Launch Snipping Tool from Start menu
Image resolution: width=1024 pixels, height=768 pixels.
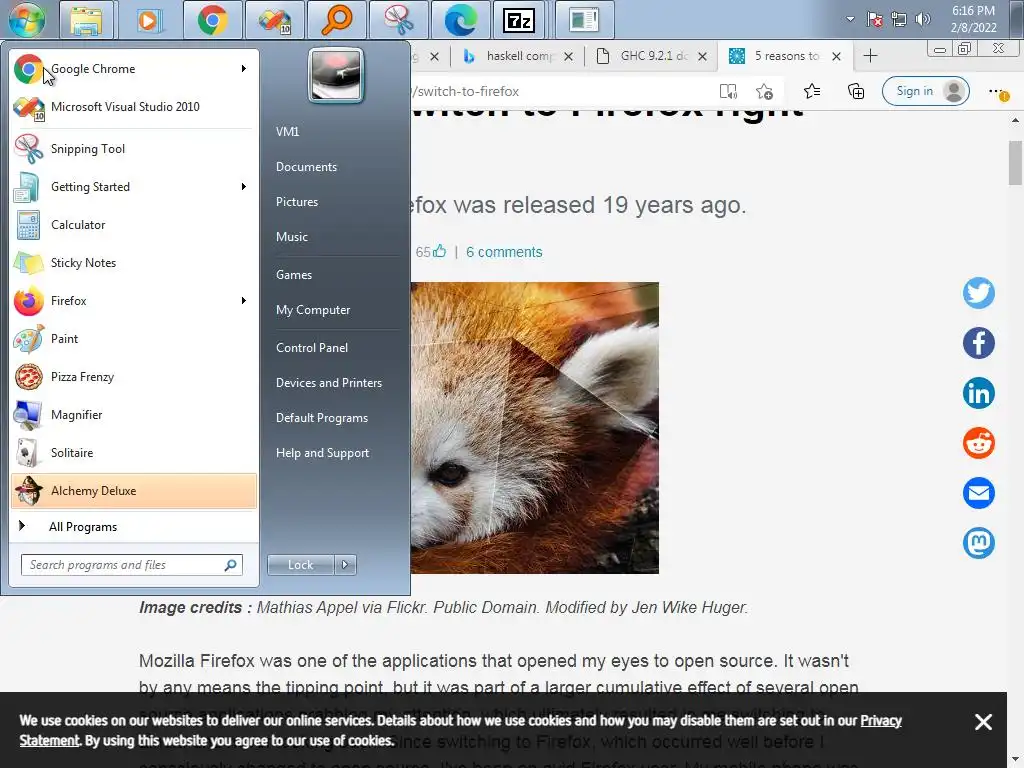(134, 149)
